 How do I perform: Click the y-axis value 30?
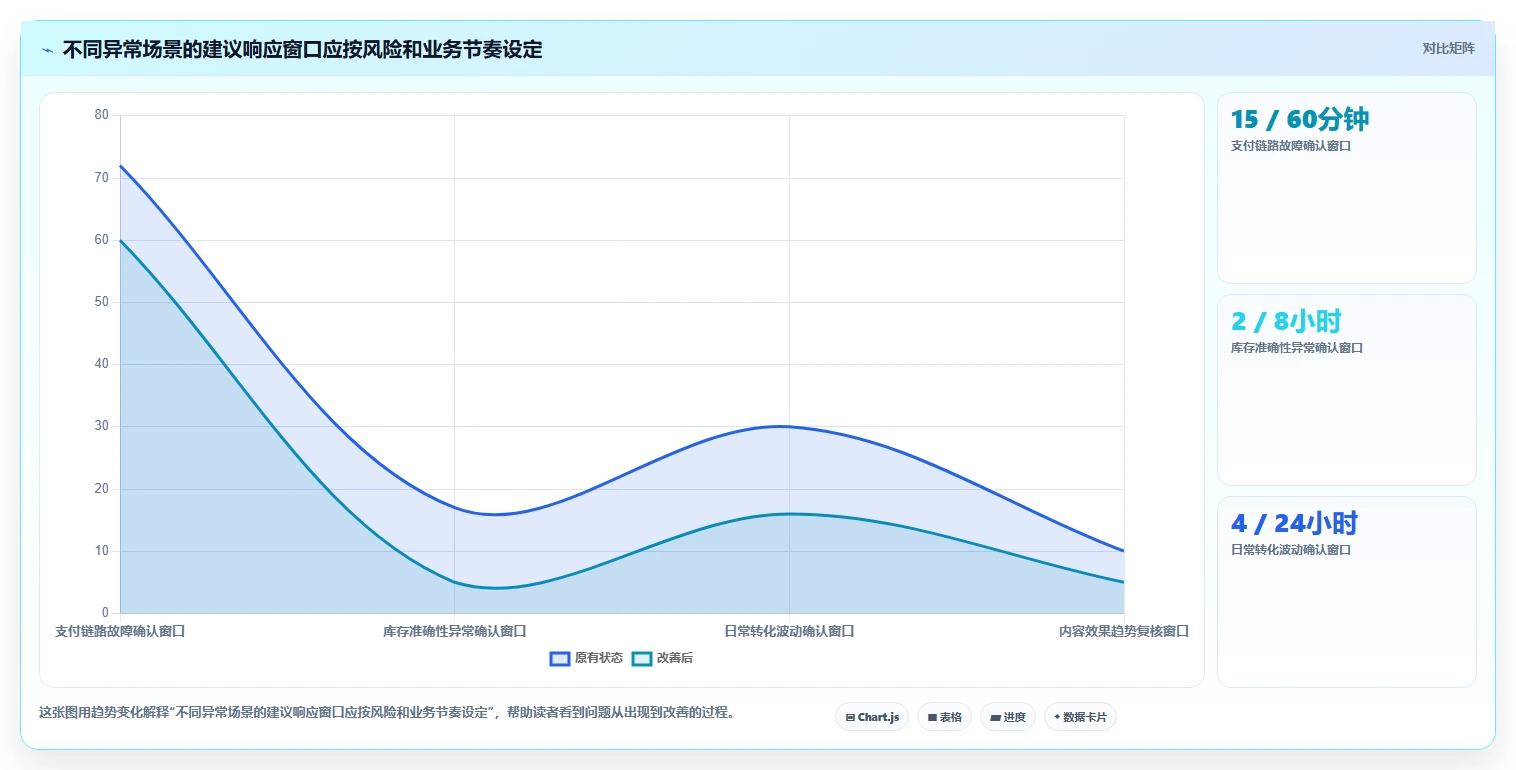click(x=101, y=426)
